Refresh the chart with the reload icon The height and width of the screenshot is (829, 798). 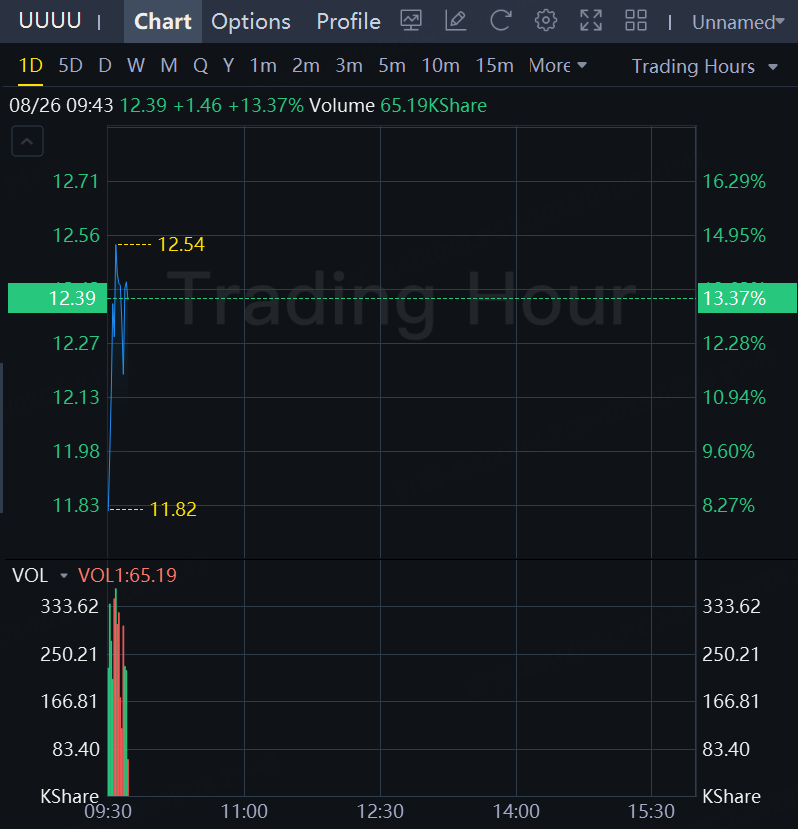500,21
